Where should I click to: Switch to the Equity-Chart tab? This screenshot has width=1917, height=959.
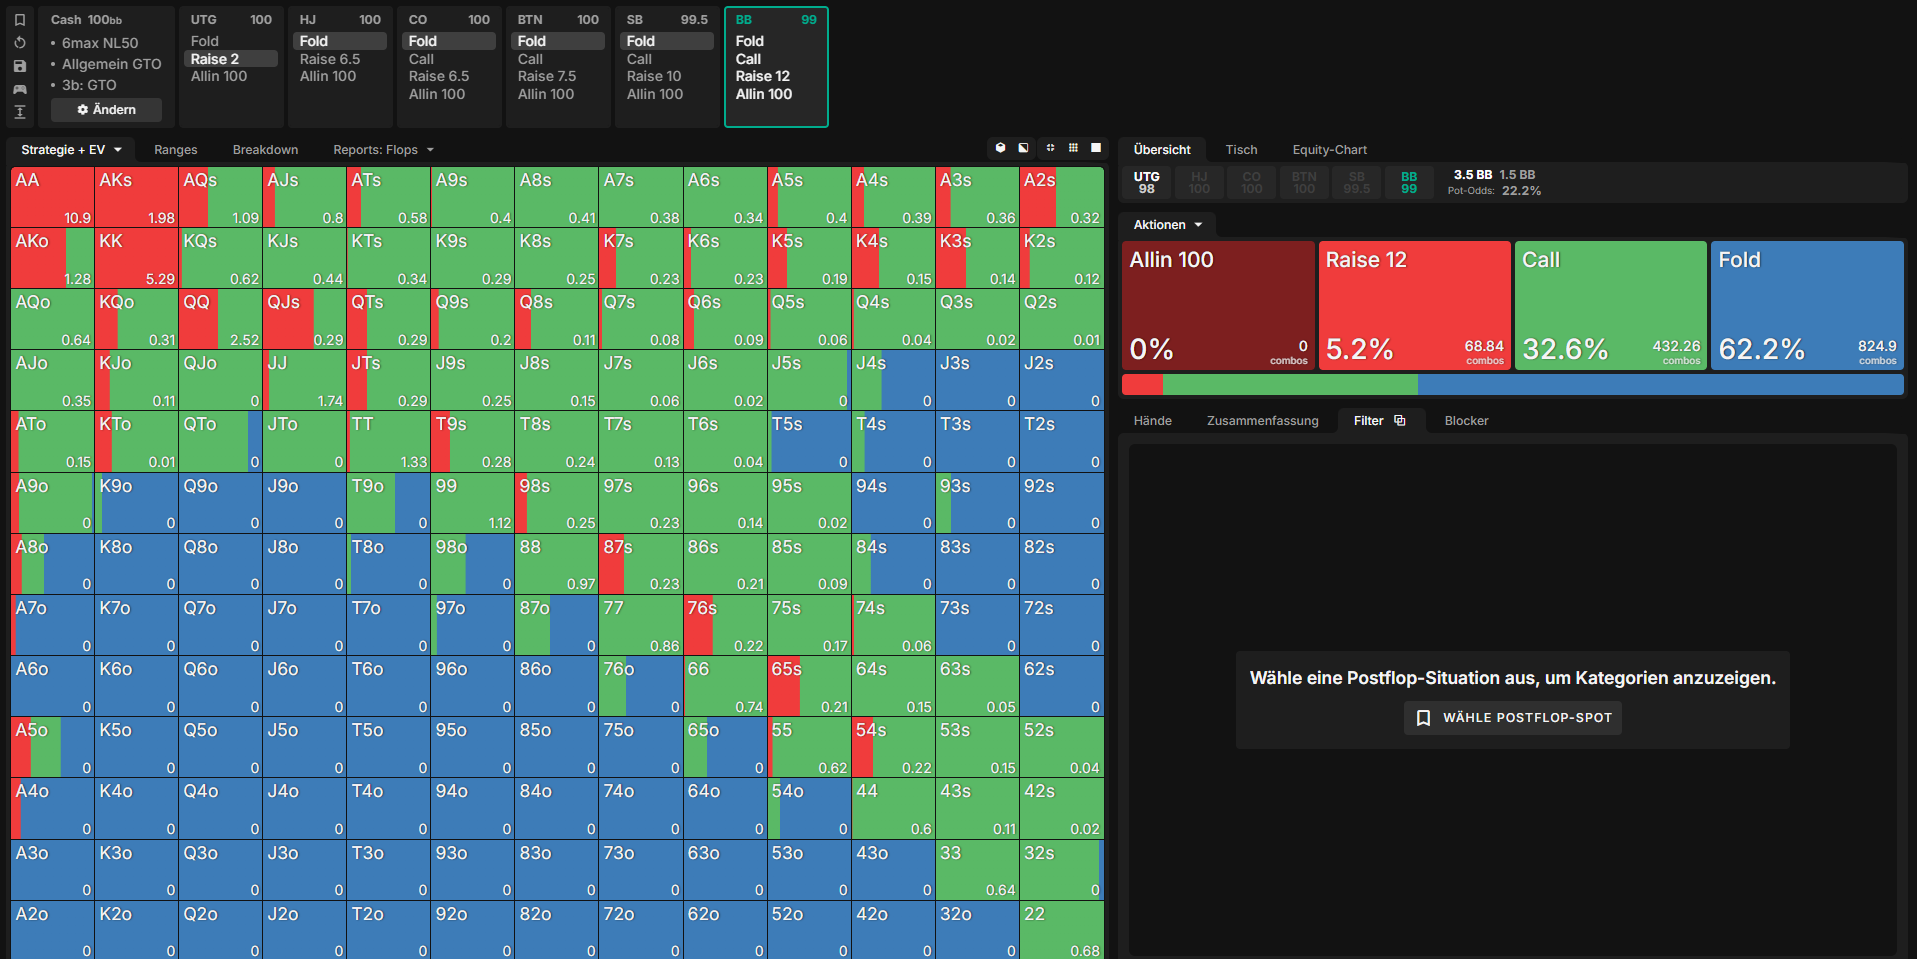click(1329, 150)
